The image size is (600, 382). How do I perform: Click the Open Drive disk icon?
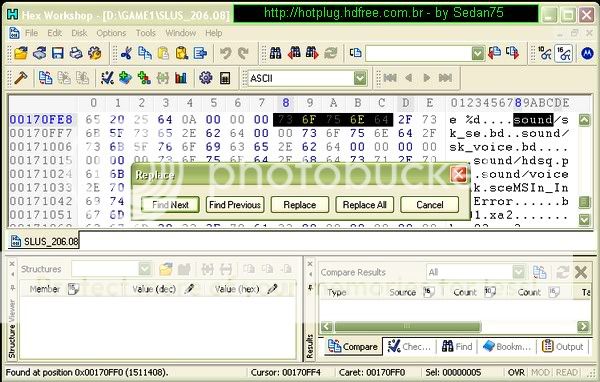[39, 53]
